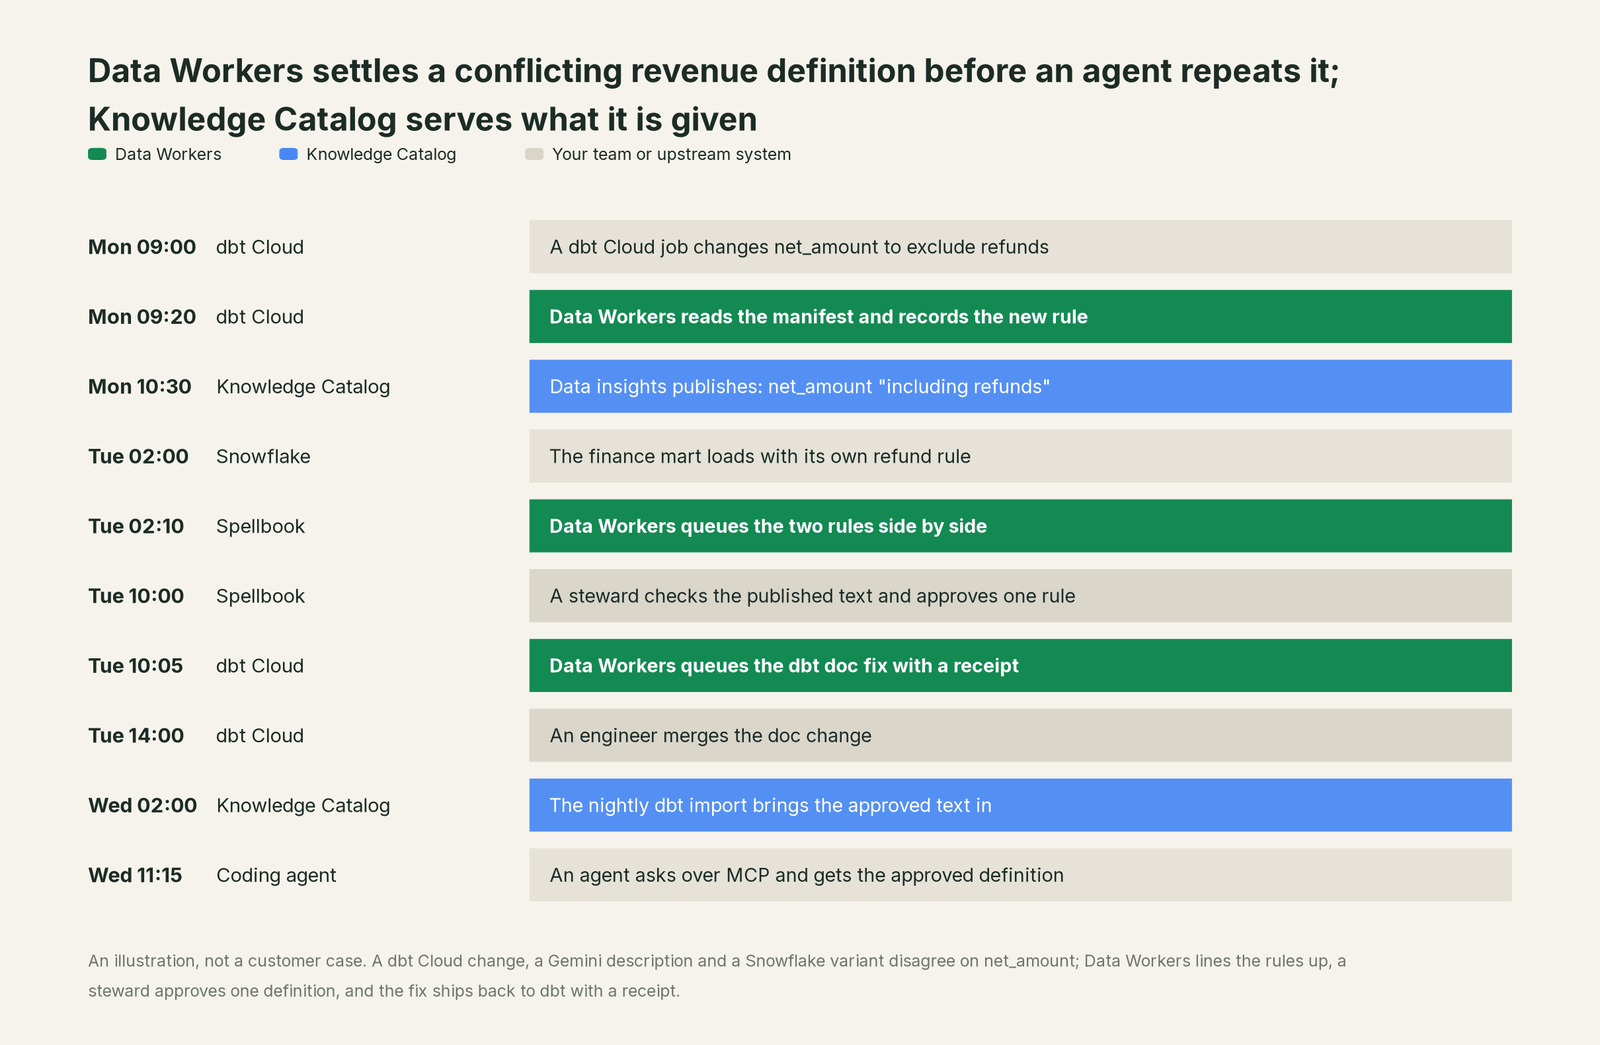Click 'dbt Cloud' label in Mon 09:20 row
Viewport: 1600px width, 1045px height.
[x=260, y=317]
